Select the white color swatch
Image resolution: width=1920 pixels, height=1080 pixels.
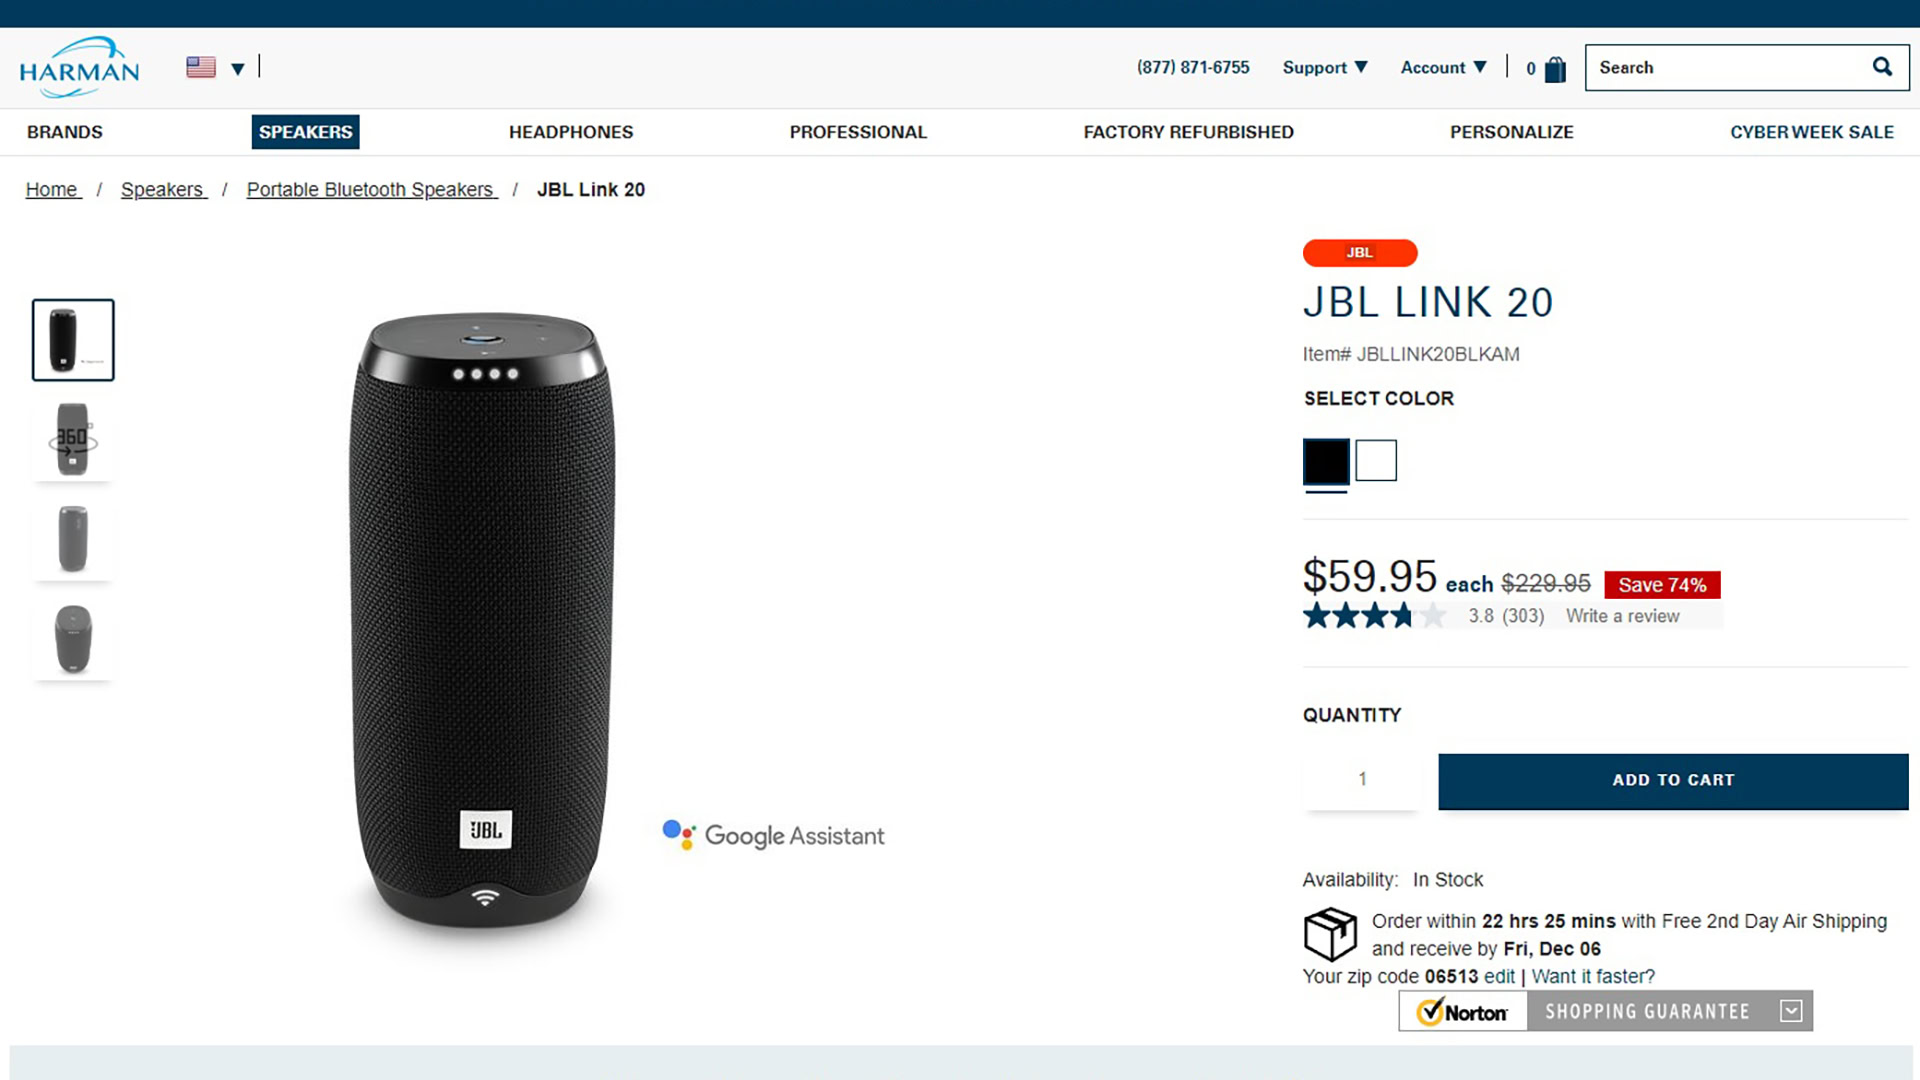(1376, 461)
